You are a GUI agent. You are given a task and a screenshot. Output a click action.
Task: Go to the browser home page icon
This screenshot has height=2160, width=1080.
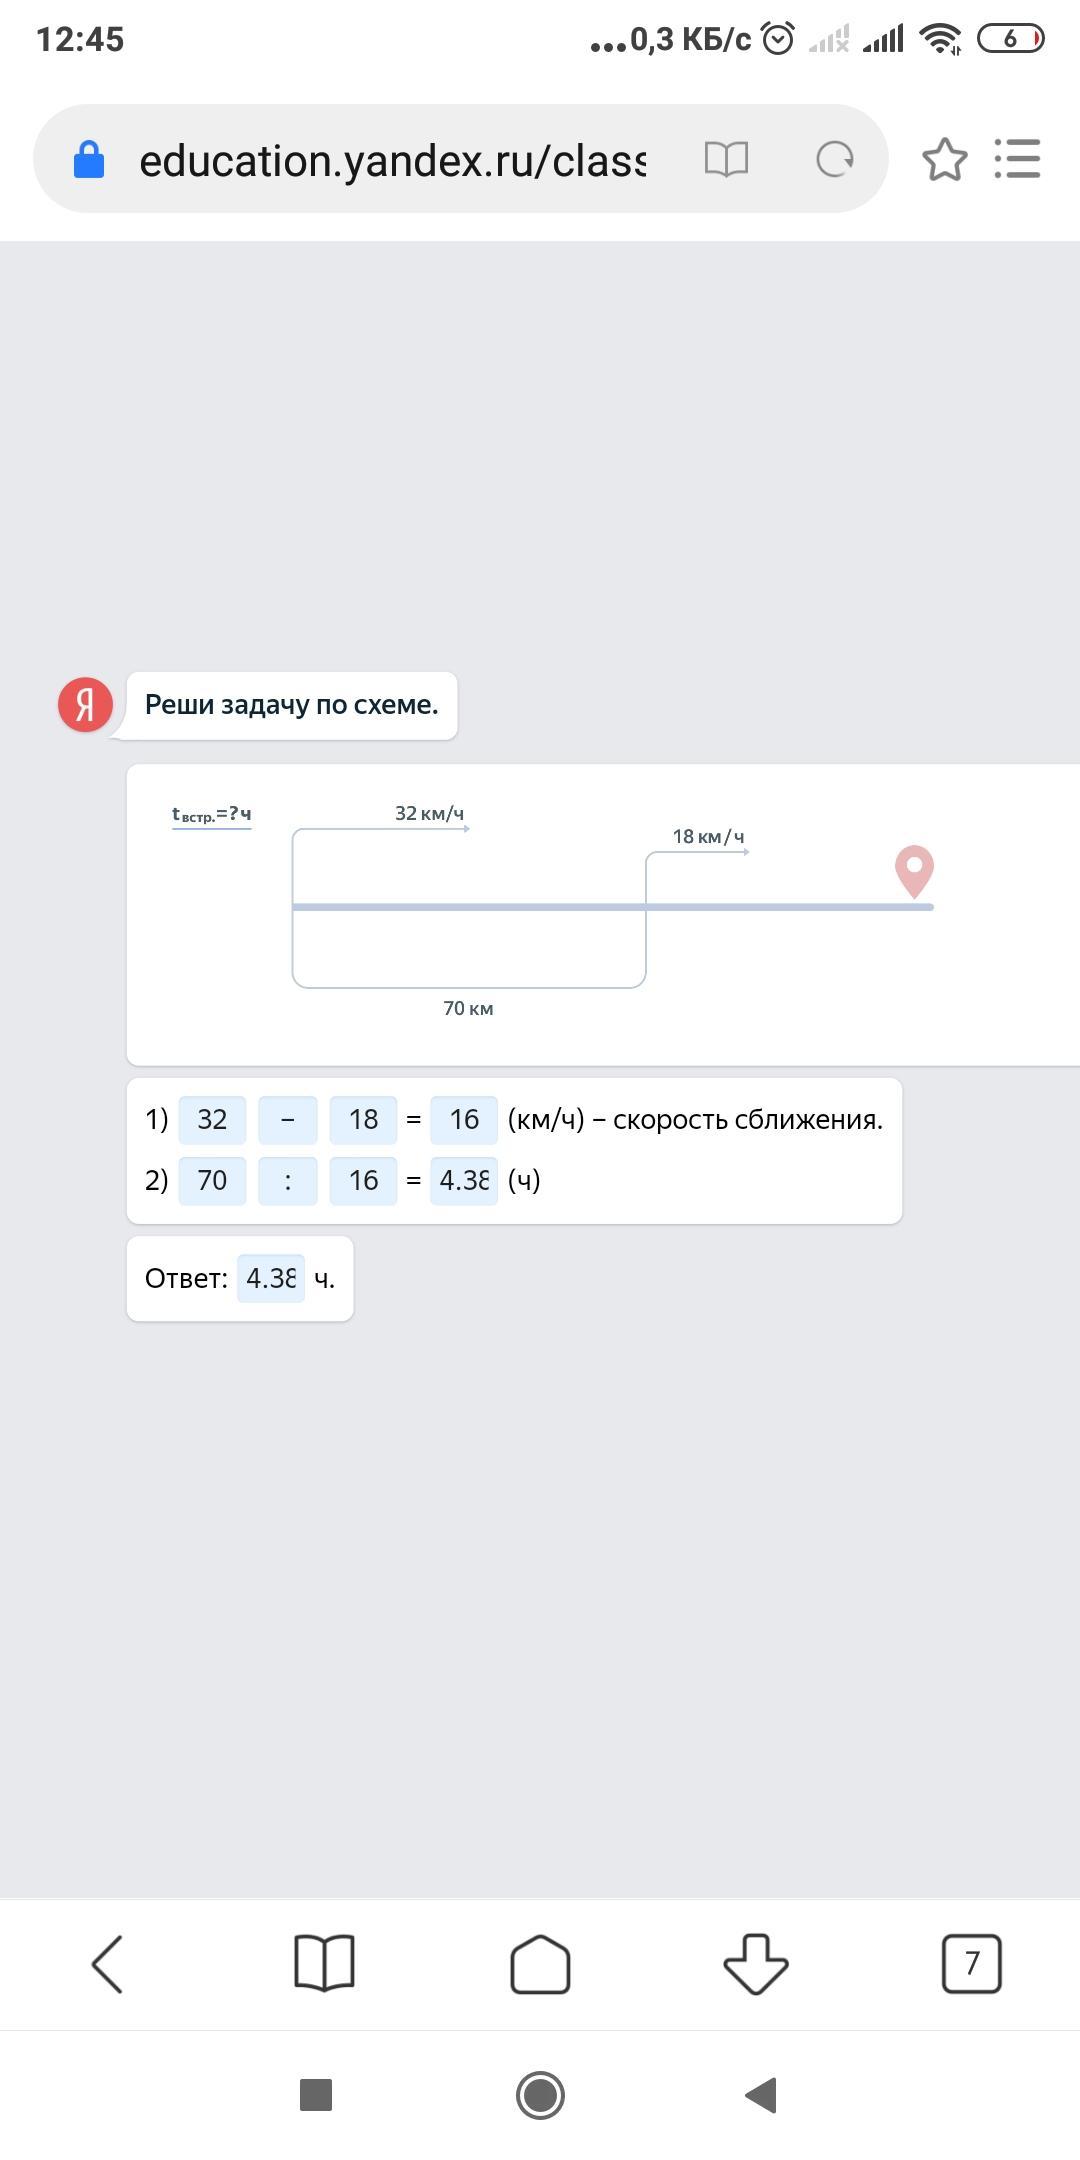coord(540,1964)
